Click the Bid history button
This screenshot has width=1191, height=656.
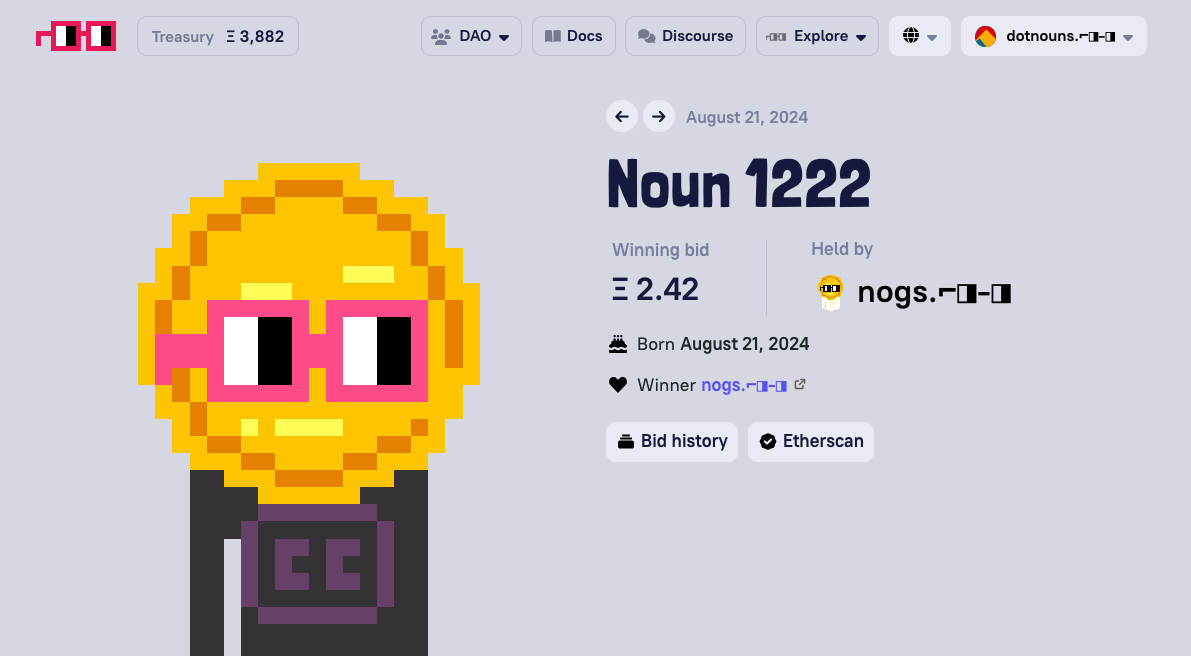point(671,441)
